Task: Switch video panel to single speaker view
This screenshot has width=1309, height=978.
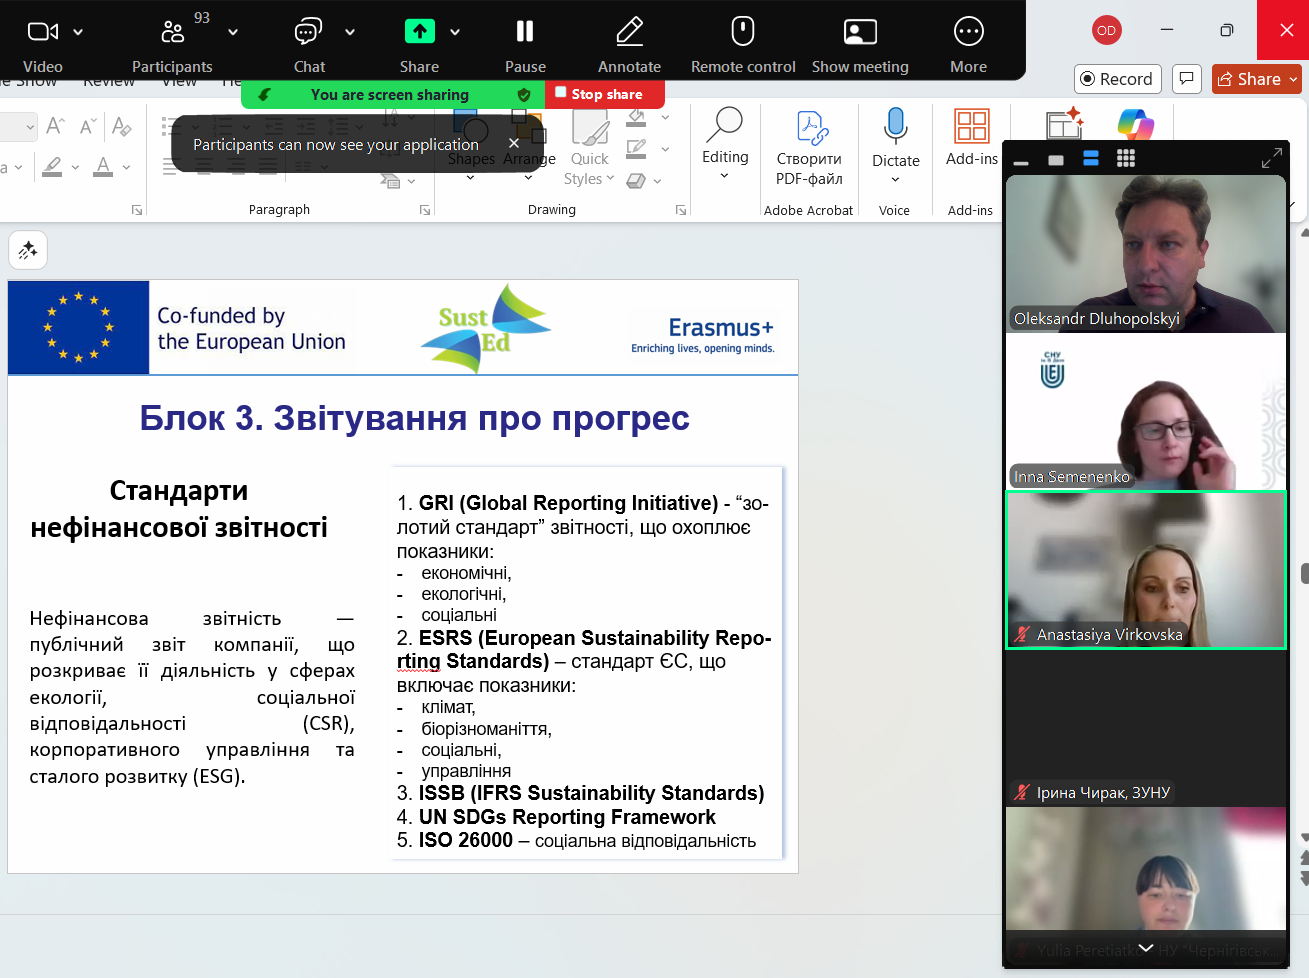Action: point(1056,160)
